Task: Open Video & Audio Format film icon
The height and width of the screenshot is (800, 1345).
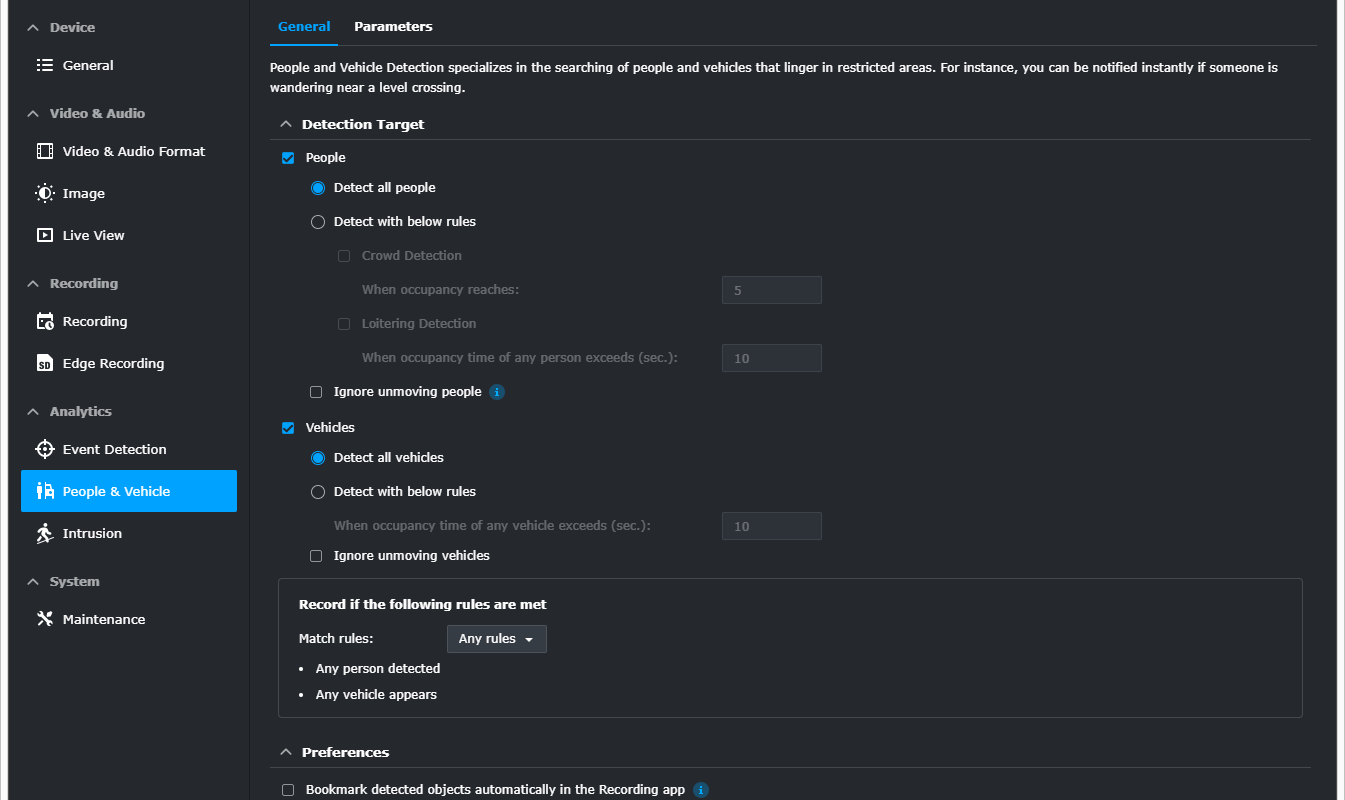Action: coord(44,151)
